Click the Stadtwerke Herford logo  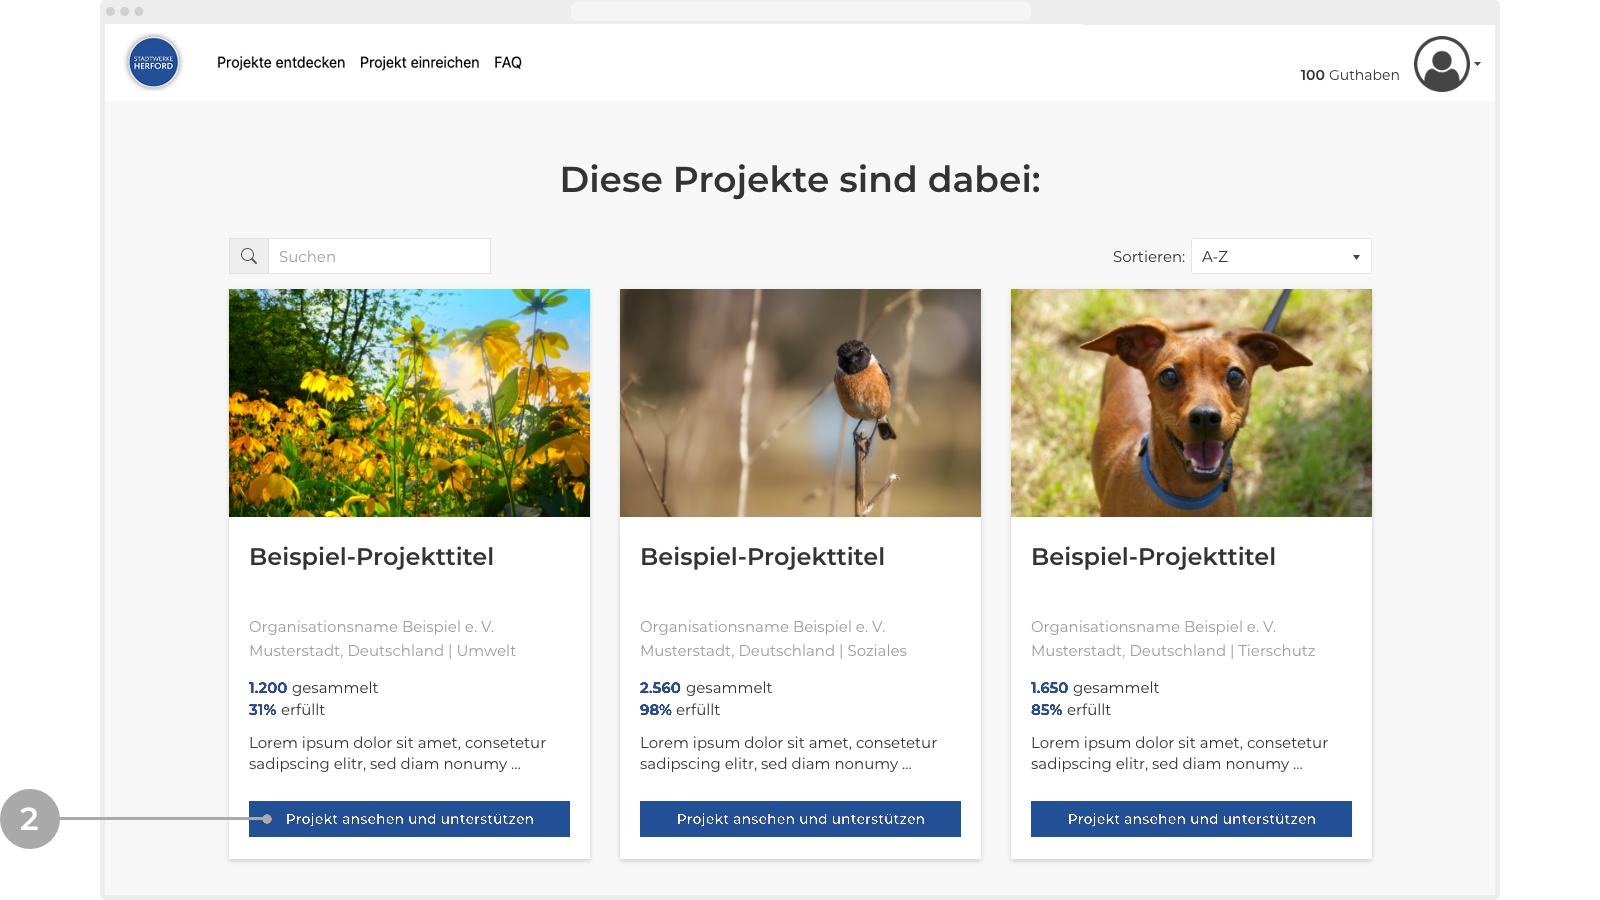[153, 62]
